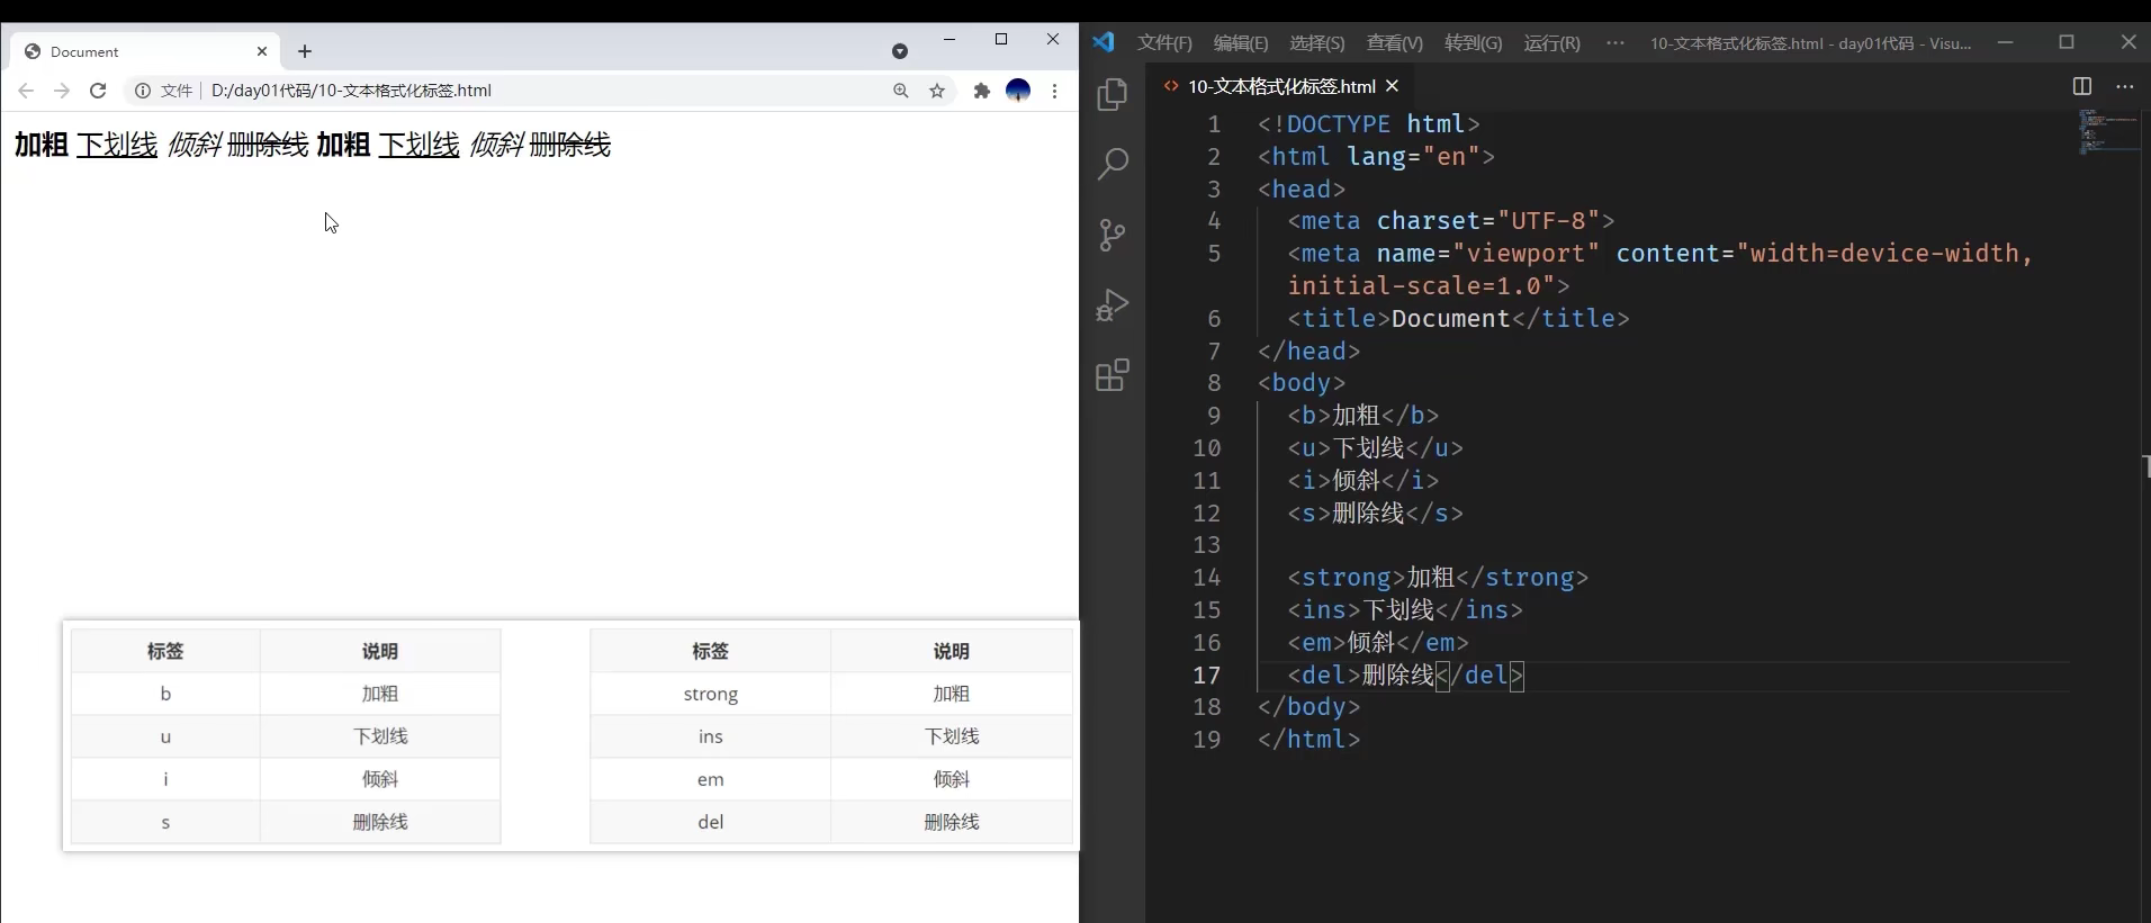This screenshot has width=2151, height=923.
Task: Click the <del>删除线</del> code line
Action: (1405, 675)
